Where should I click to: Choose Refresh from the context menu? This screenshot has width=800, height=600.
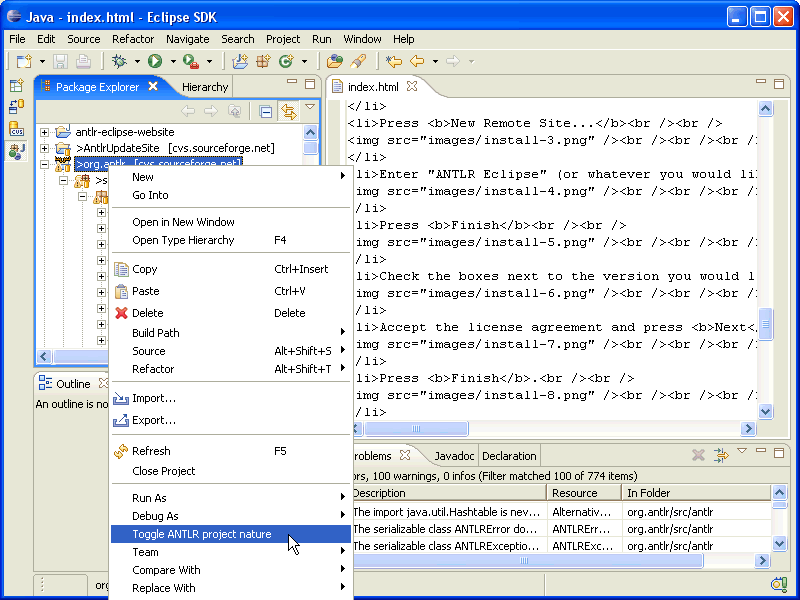151,451
